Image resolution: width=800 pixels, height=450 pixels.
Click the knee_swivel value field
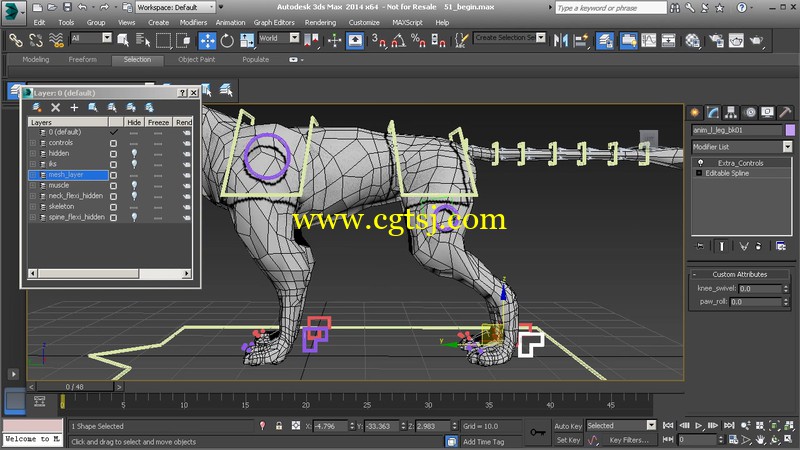pyautogui.click(x=760, y=288)
